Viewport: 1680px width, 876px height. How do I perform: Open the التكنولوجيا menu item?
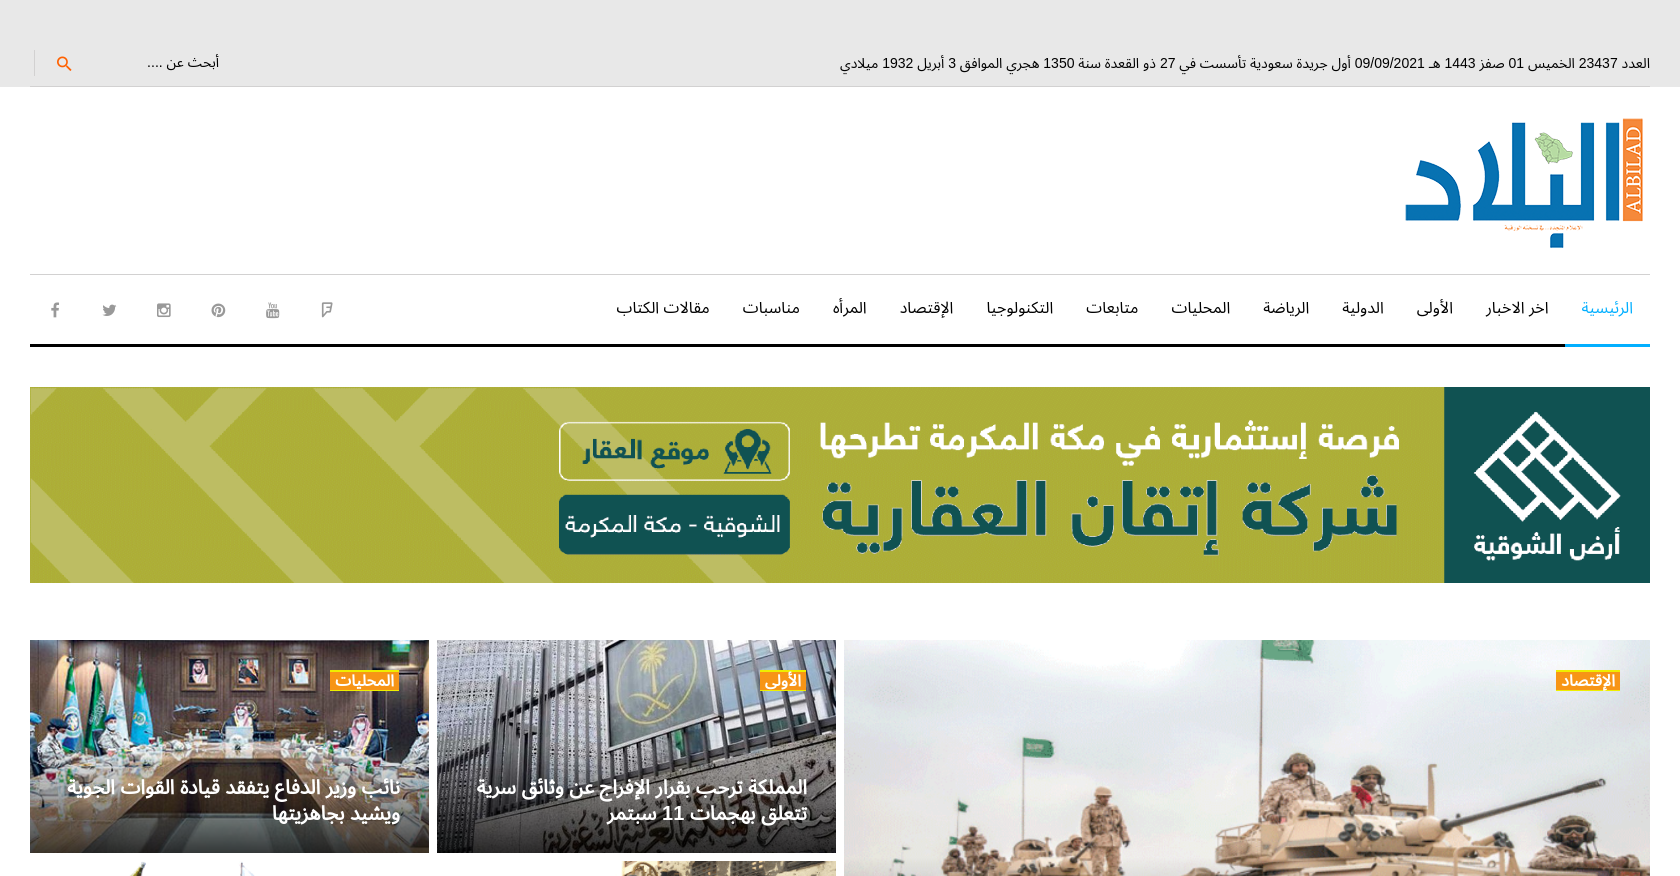tap(1020, 308)
